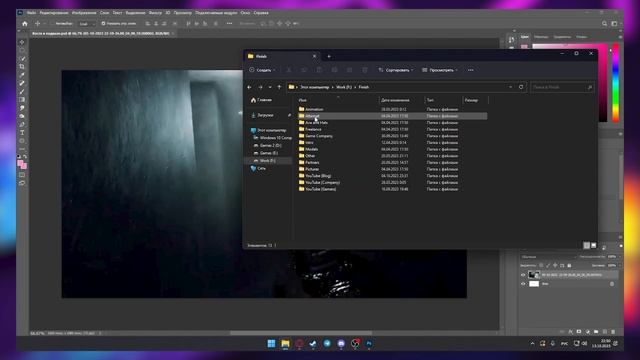The image size is (640, 360).
Task: Switch to Swatches panel tab
Action: pos(541,37)
